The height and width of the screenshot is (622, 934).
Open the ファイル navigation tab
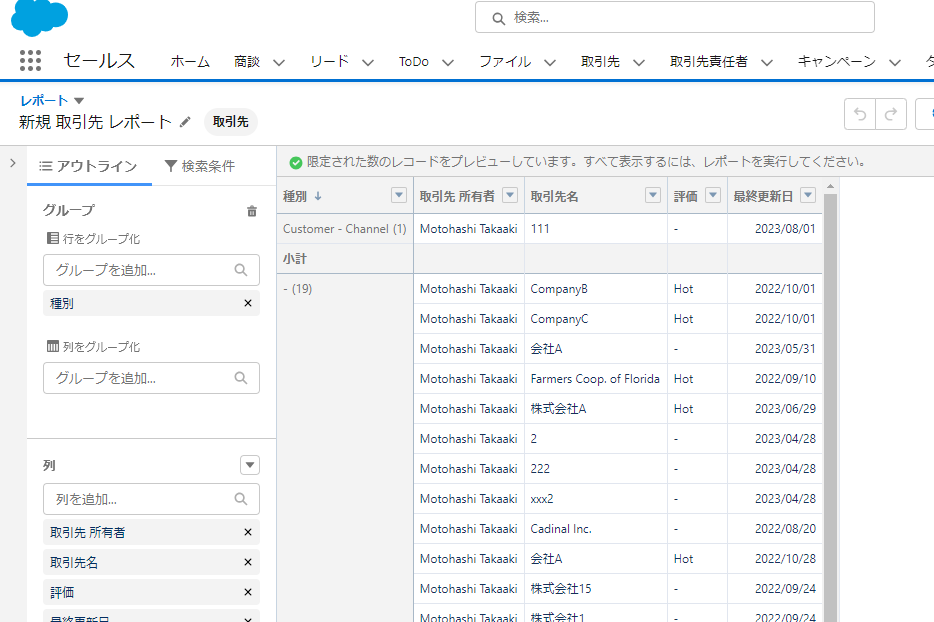pos(505,61)
